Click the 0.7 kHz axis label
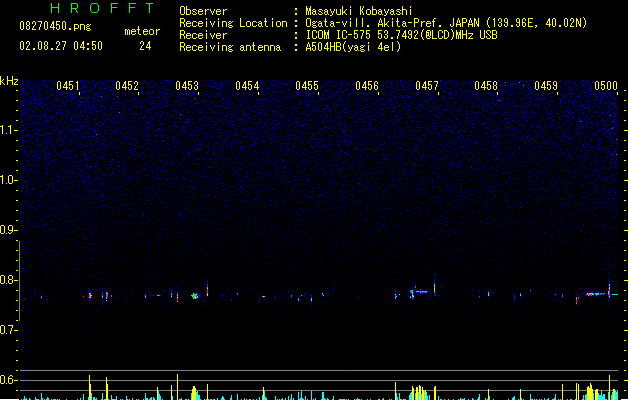Image resolution: width=629 pixels, height=400 pixels. click(9, 330)
